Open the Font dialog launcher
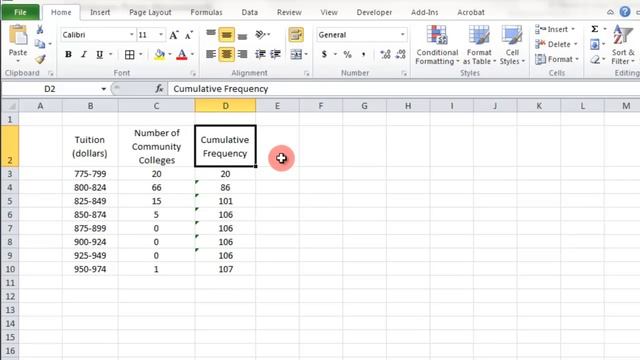 [193, 73]
